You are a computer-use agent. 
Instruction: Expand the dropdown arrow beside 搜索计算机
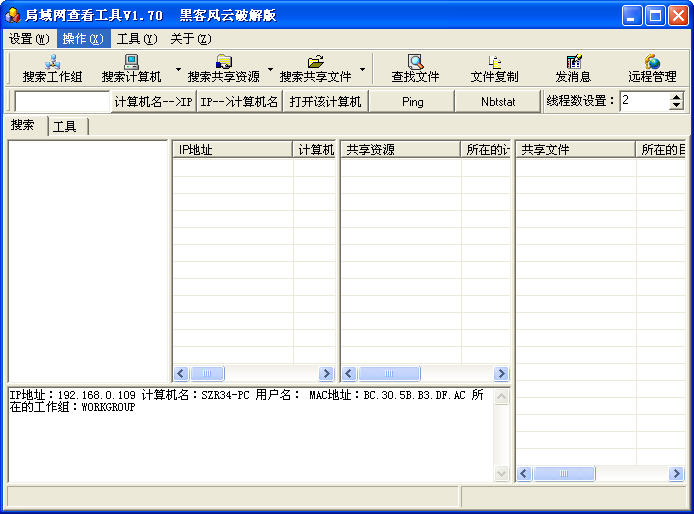(x=178, y=70)
